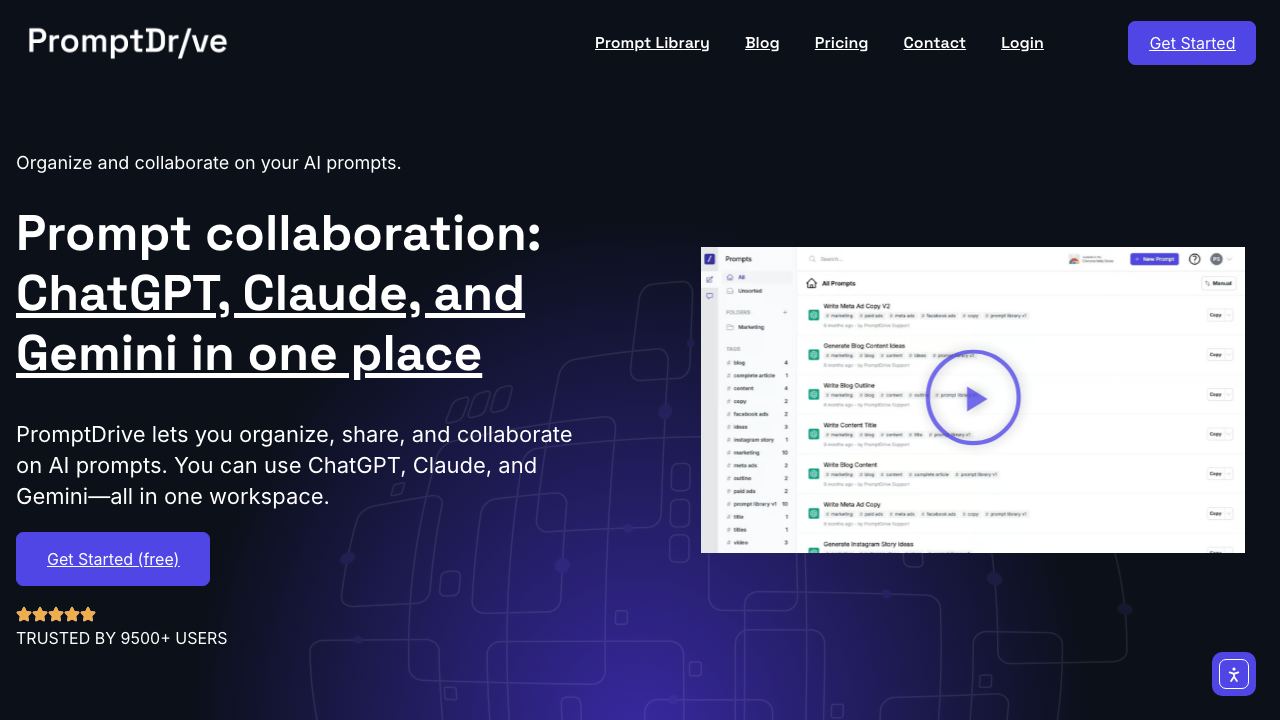
Task: Click the five-star rating icons
Action: click(56, 614)
